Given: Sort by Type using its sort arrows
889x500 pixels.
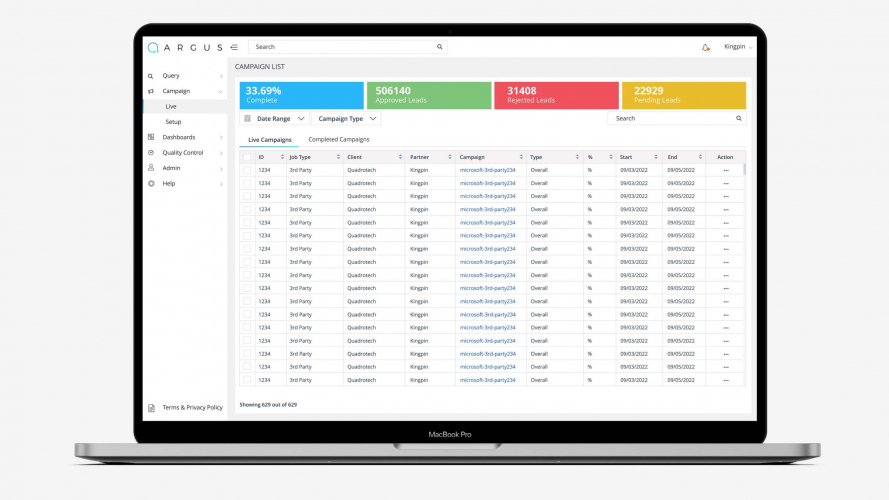Looking at the screenshot, I should [x=577, y=157].
